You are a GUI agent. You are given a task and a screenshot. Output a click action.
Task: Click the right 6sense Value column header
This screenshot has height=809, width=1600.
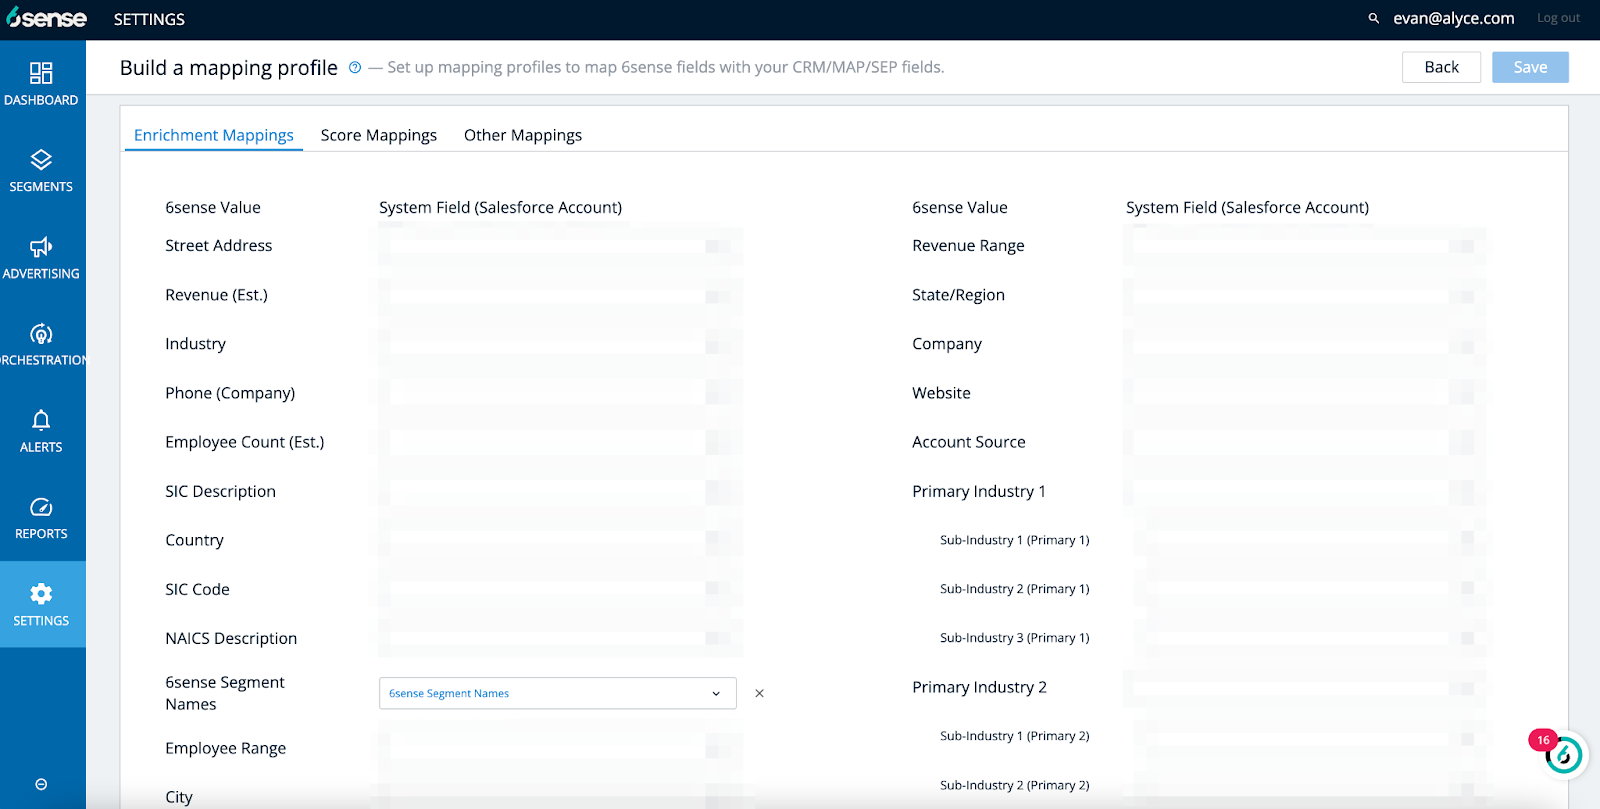point(960,207)
